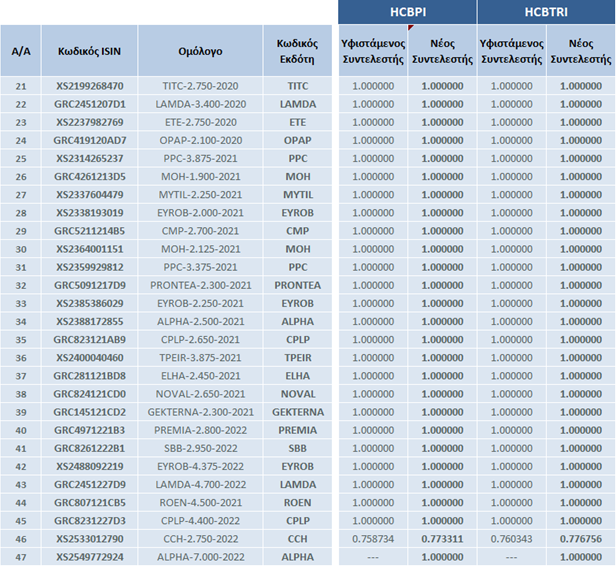Click Νέος Συντελεστής header under HCBTRI
The height and width of the screenshot is (566, 616).
[580, 51]
